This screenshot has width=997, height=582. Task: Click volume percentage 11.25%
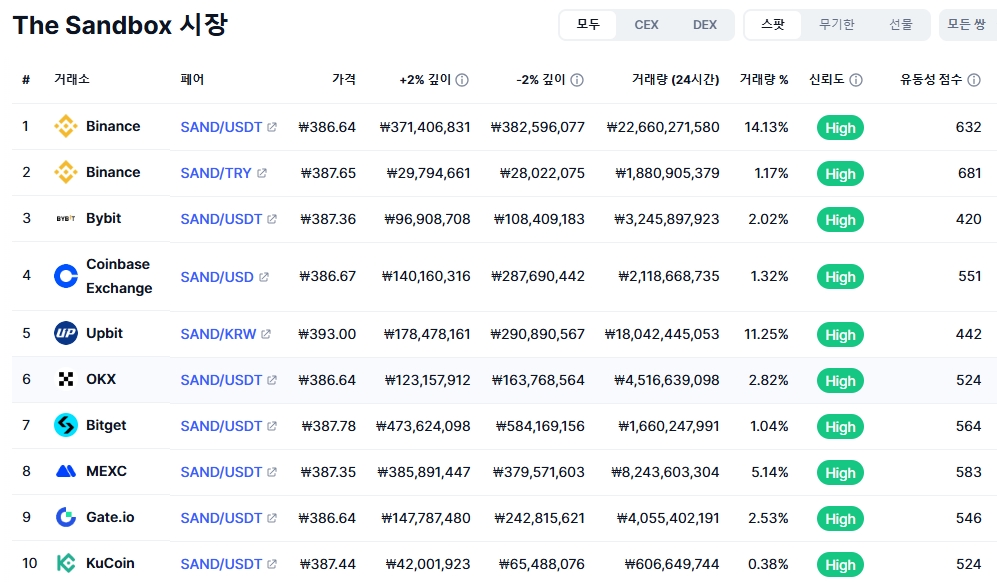pyautogui.click(x=766, y=334)
